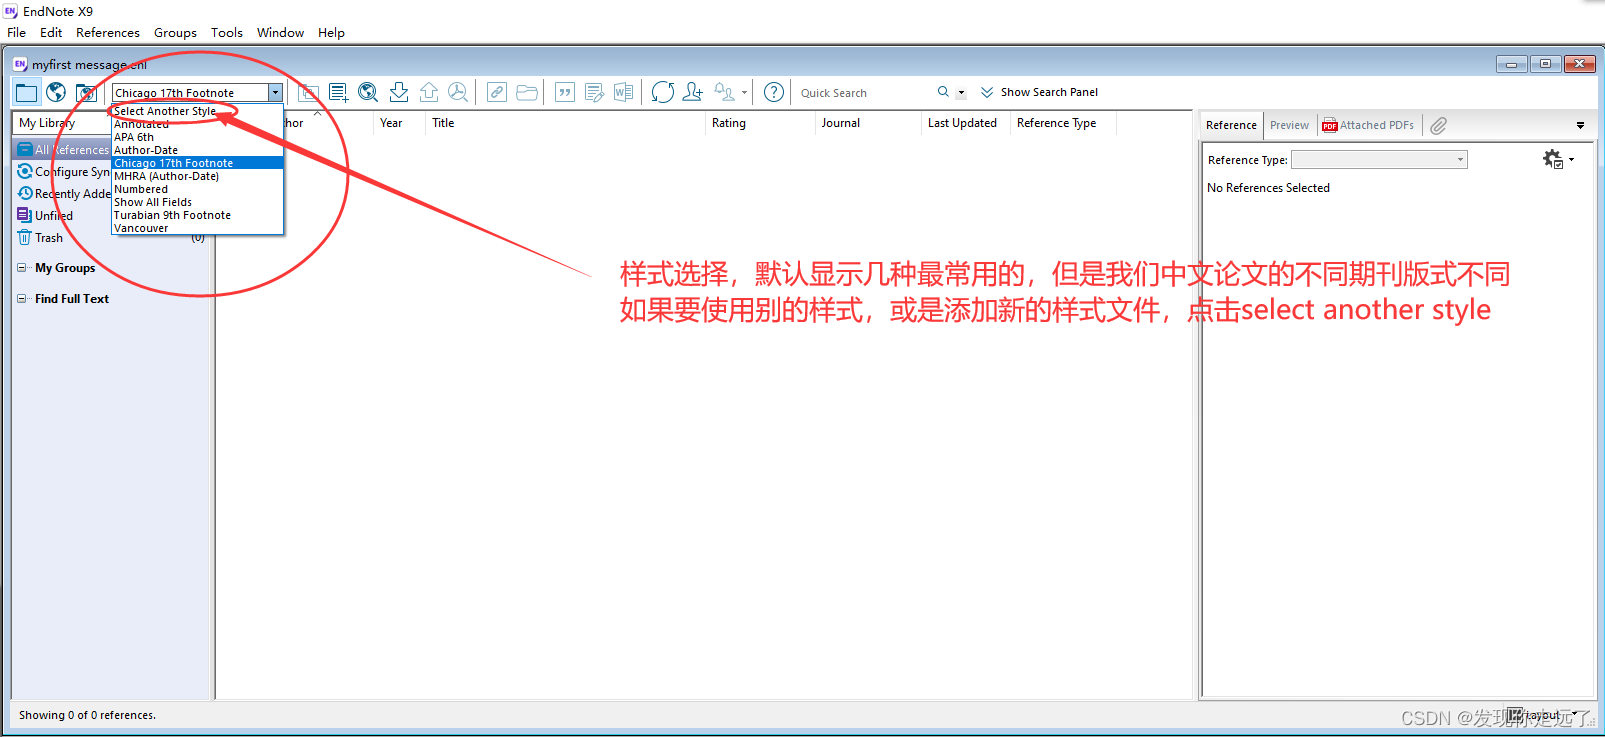Sort by the Year column header
This screenshot has height=737, width=1605.
coord(400,123)
